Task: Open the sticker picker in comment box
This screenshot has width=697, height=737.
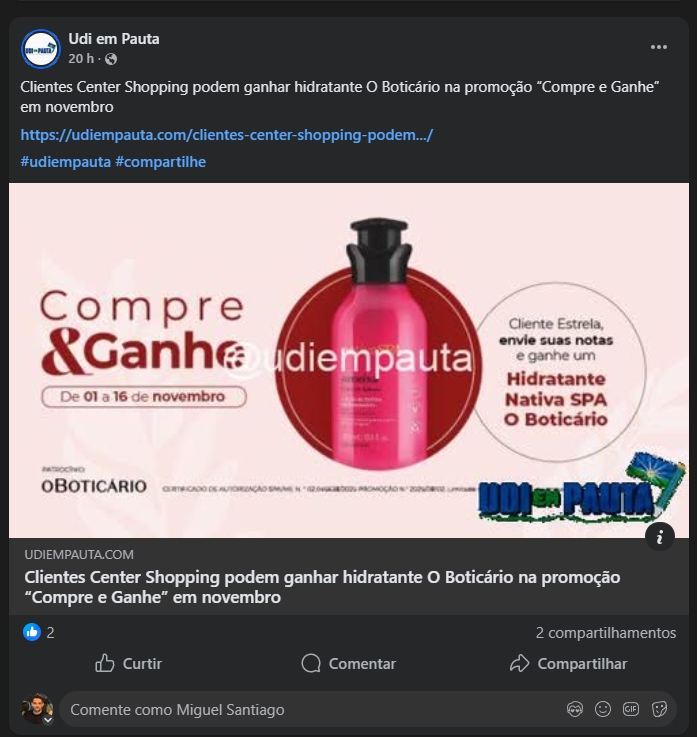Action: [659, 709]
